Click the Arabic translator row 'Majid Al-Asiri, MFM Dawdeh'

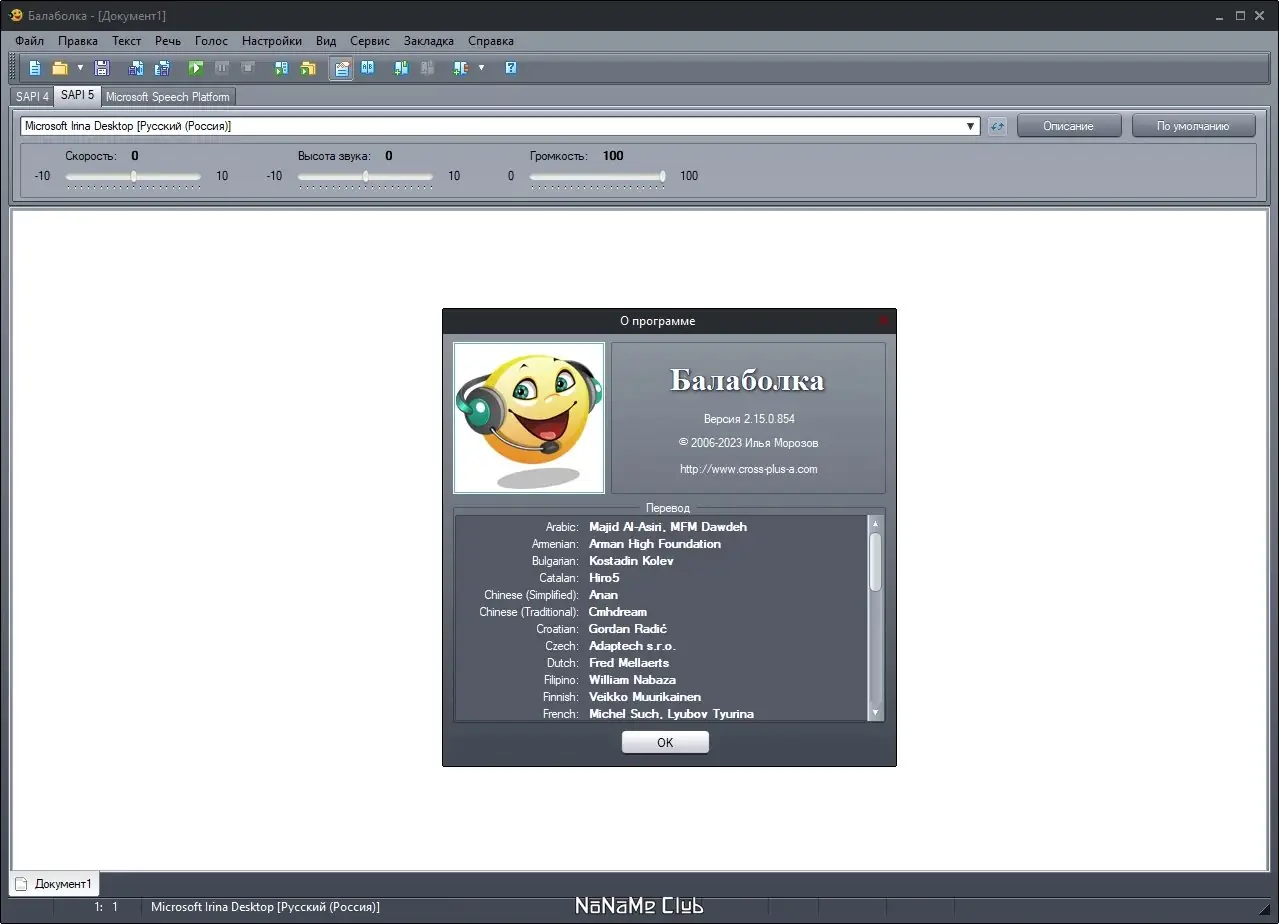pyautogui.click(x=668, y=527)
